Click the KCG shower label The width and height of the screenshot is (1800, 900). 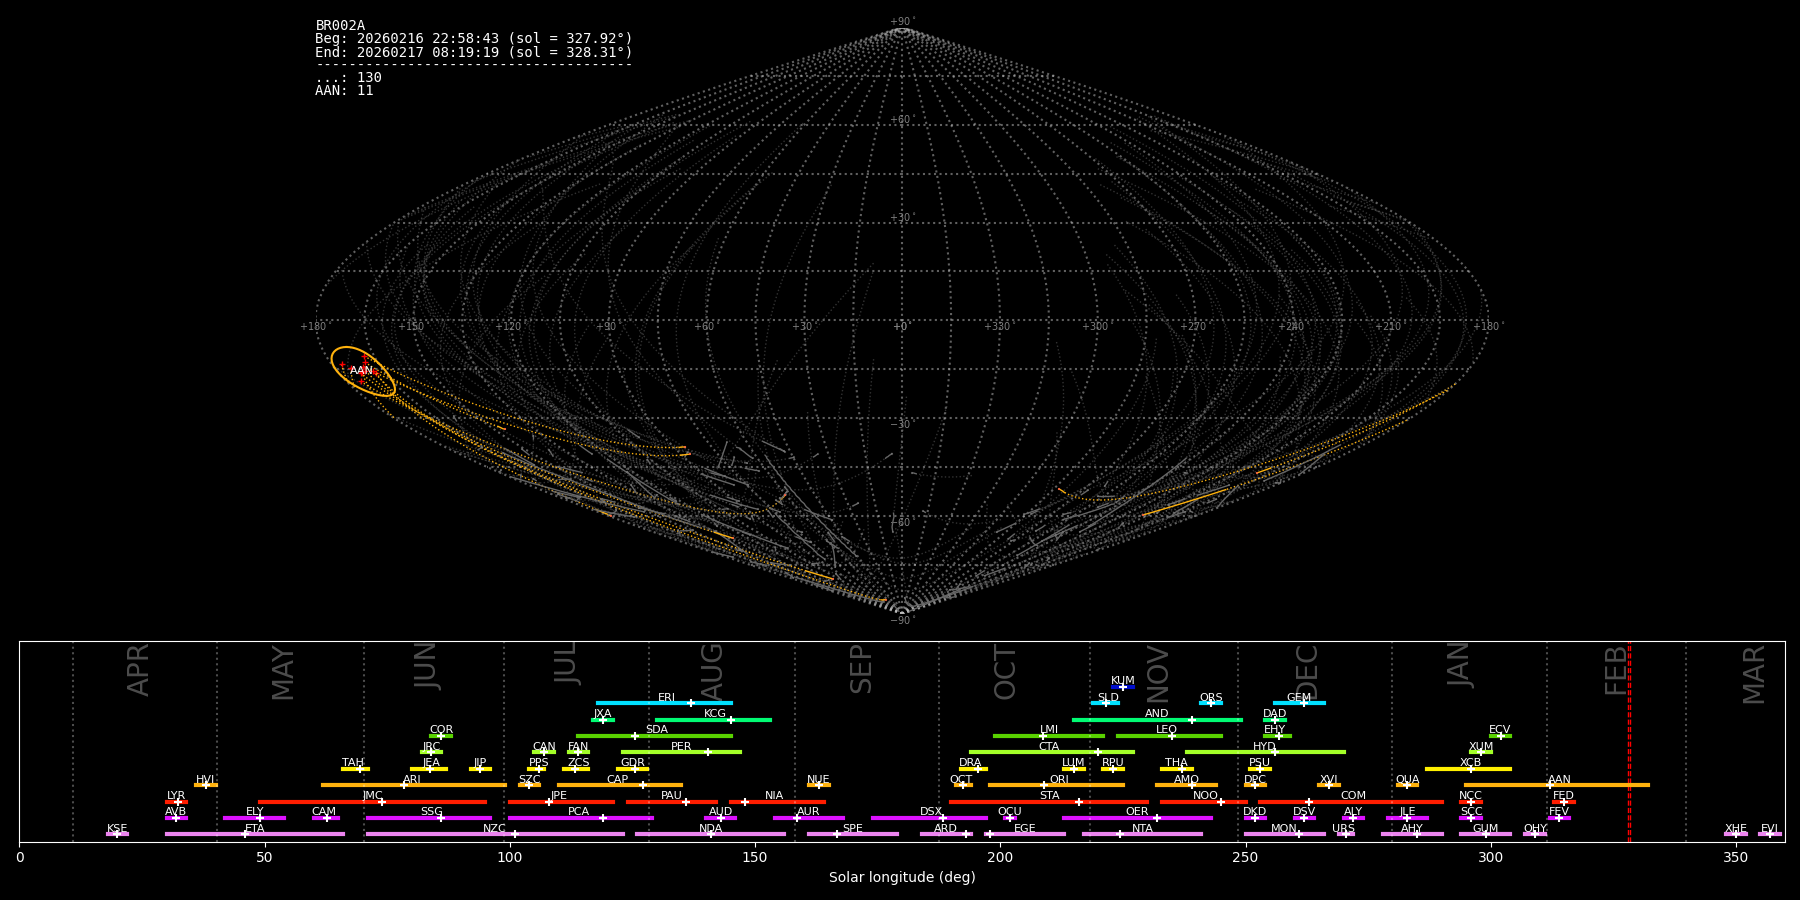(x=715, y=714)
